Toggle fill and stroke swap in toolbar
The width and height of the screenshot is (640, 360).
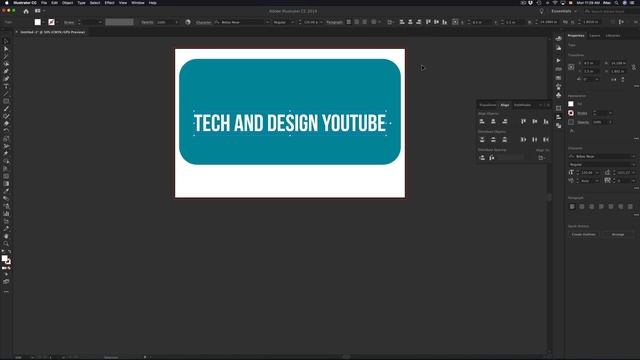[x=9, y=252]
